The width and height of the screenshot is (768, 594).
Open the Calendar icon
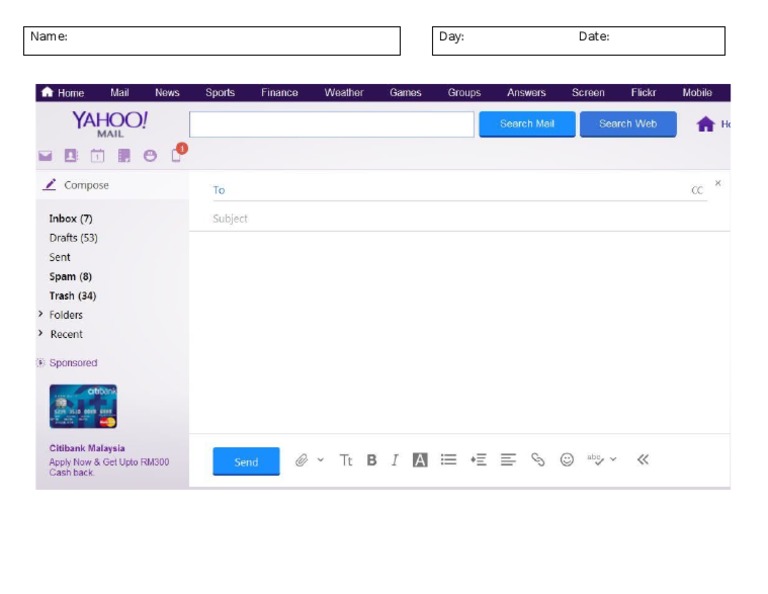click(x=97, y=156)
